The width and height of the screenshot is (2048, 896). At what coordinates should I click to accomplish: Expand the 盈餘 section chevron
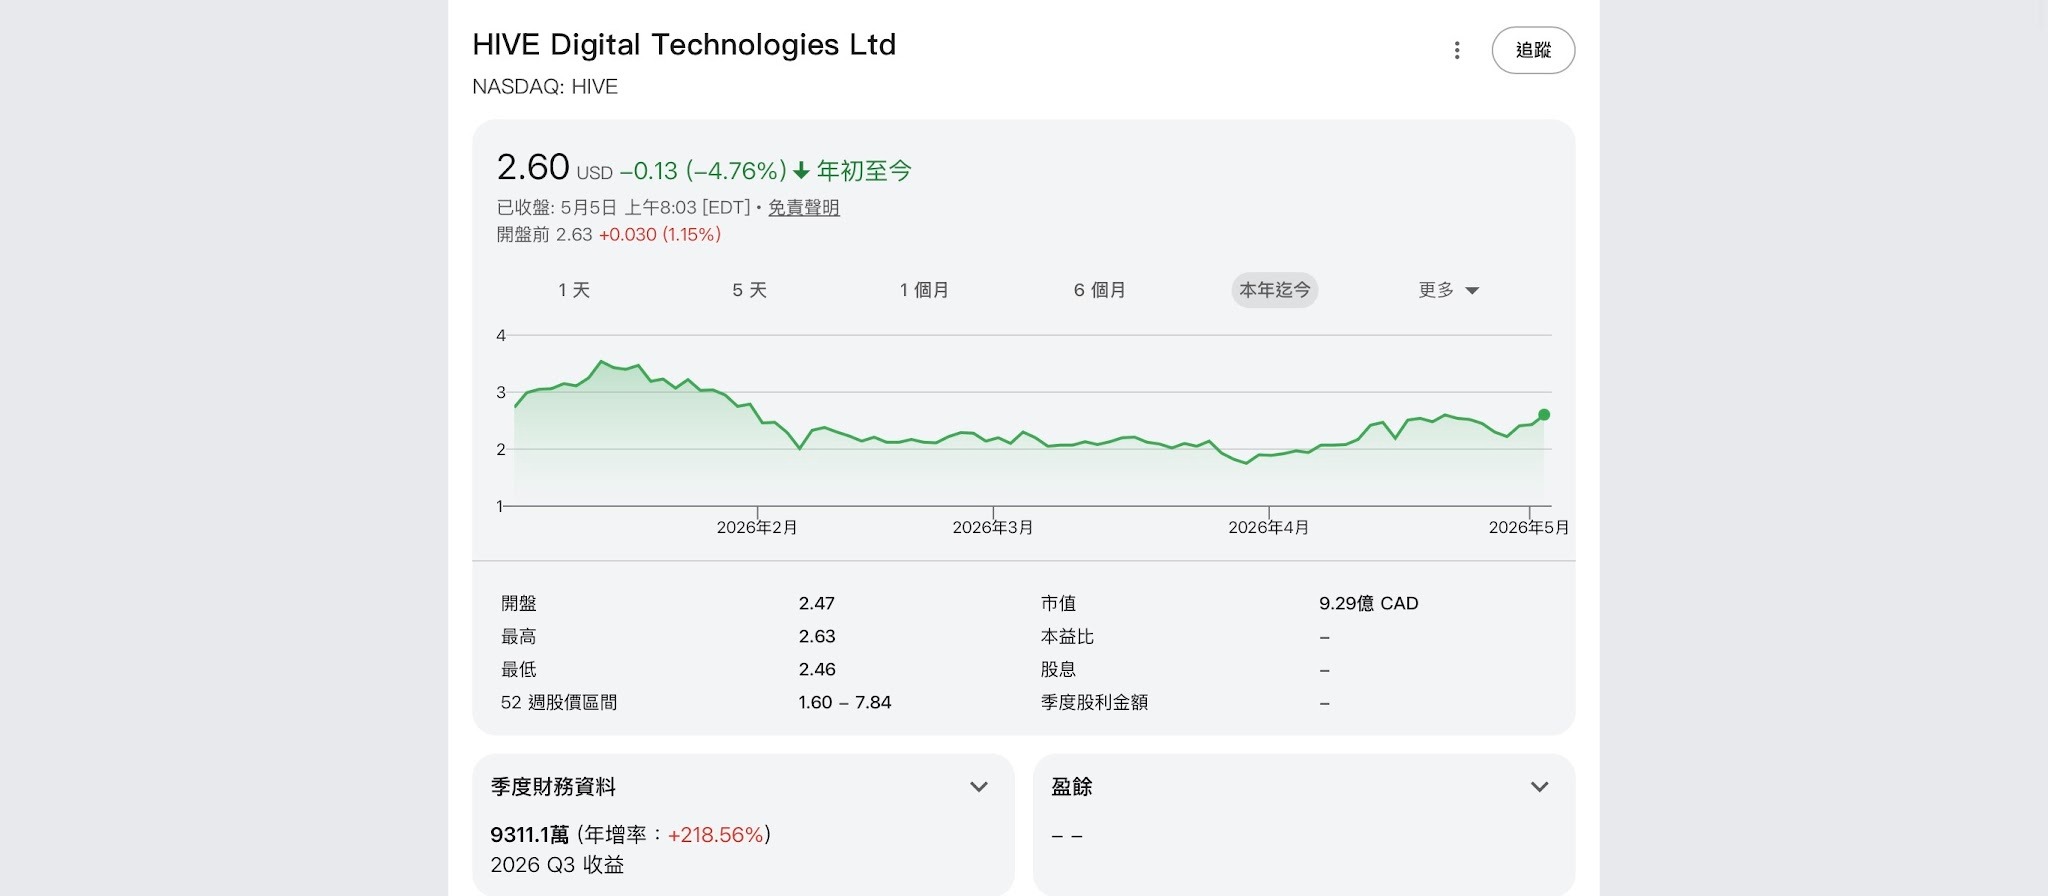[x=1539, y=787]
